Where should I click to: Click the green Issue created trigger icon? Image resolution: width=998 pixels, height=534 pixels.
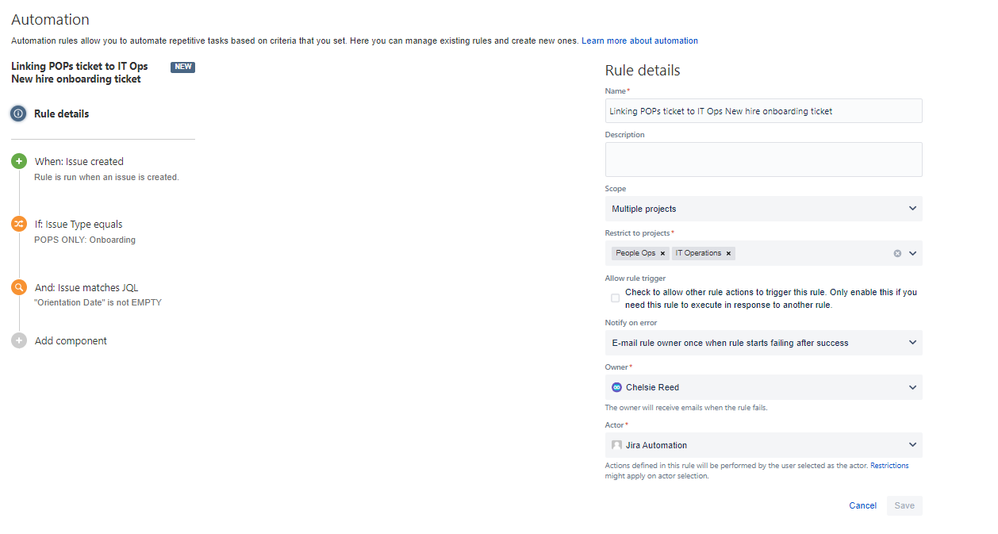[x=19, y=161]
